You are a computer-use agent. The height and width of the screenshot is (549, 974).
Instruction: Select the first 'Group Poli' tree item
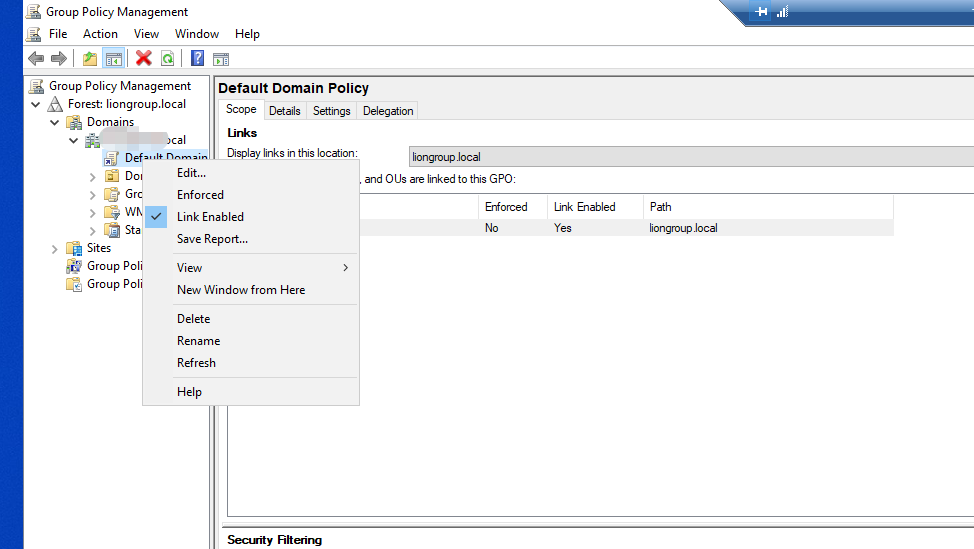(x=114, y=266)
